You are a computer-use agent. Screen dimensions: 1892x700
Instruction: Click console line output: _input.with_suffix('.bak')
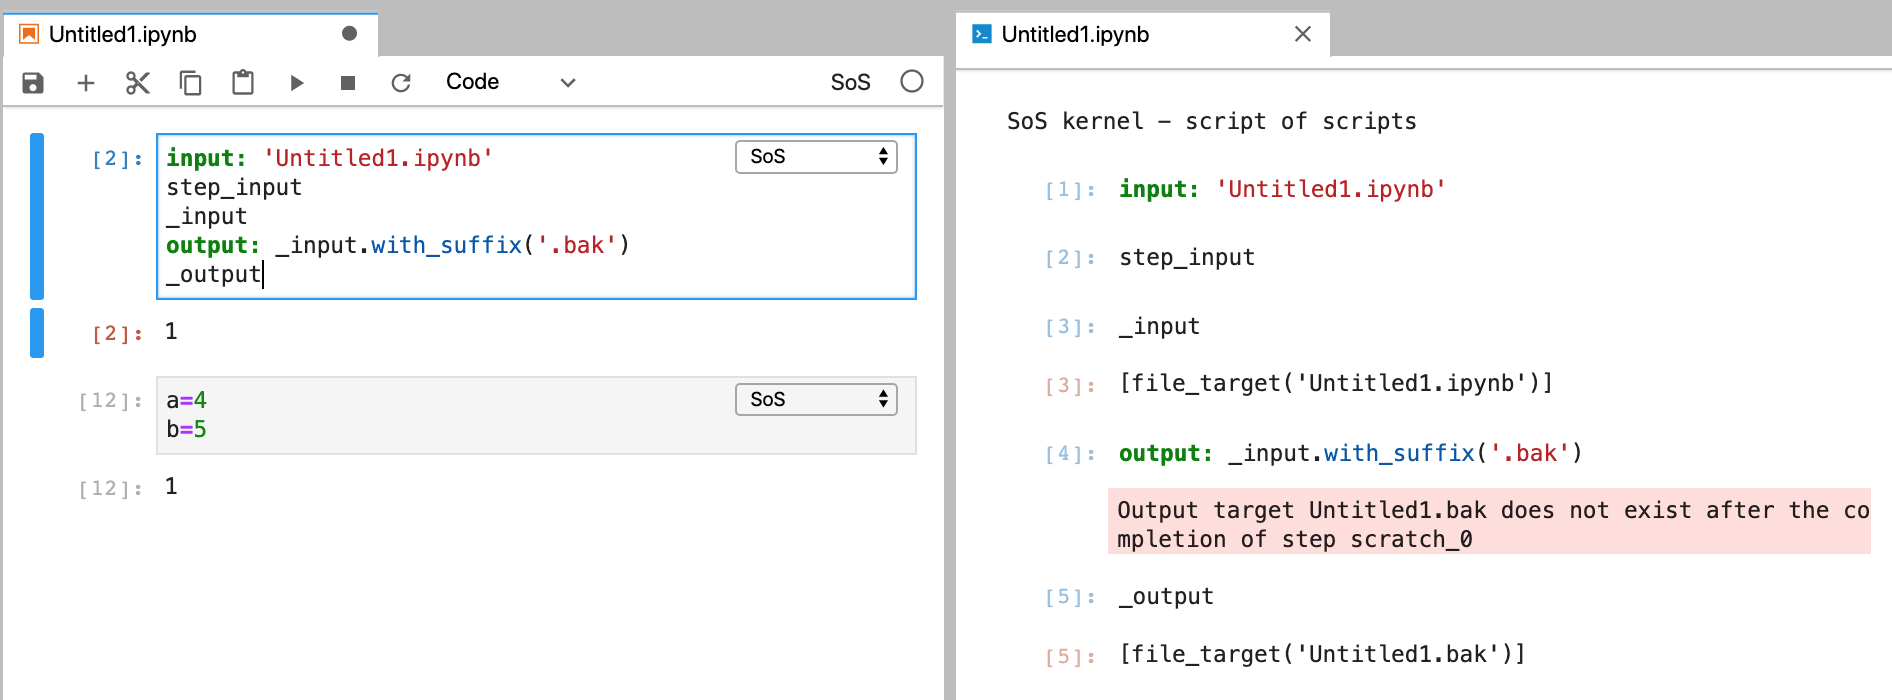tap(1351, 453)
